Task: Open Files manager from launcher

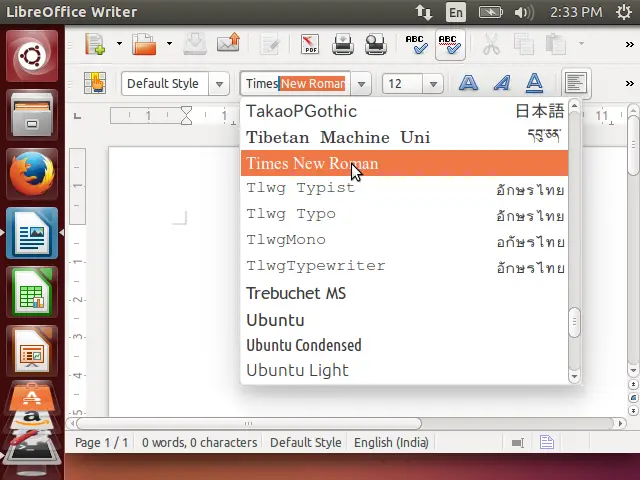Action: point(32,115)
